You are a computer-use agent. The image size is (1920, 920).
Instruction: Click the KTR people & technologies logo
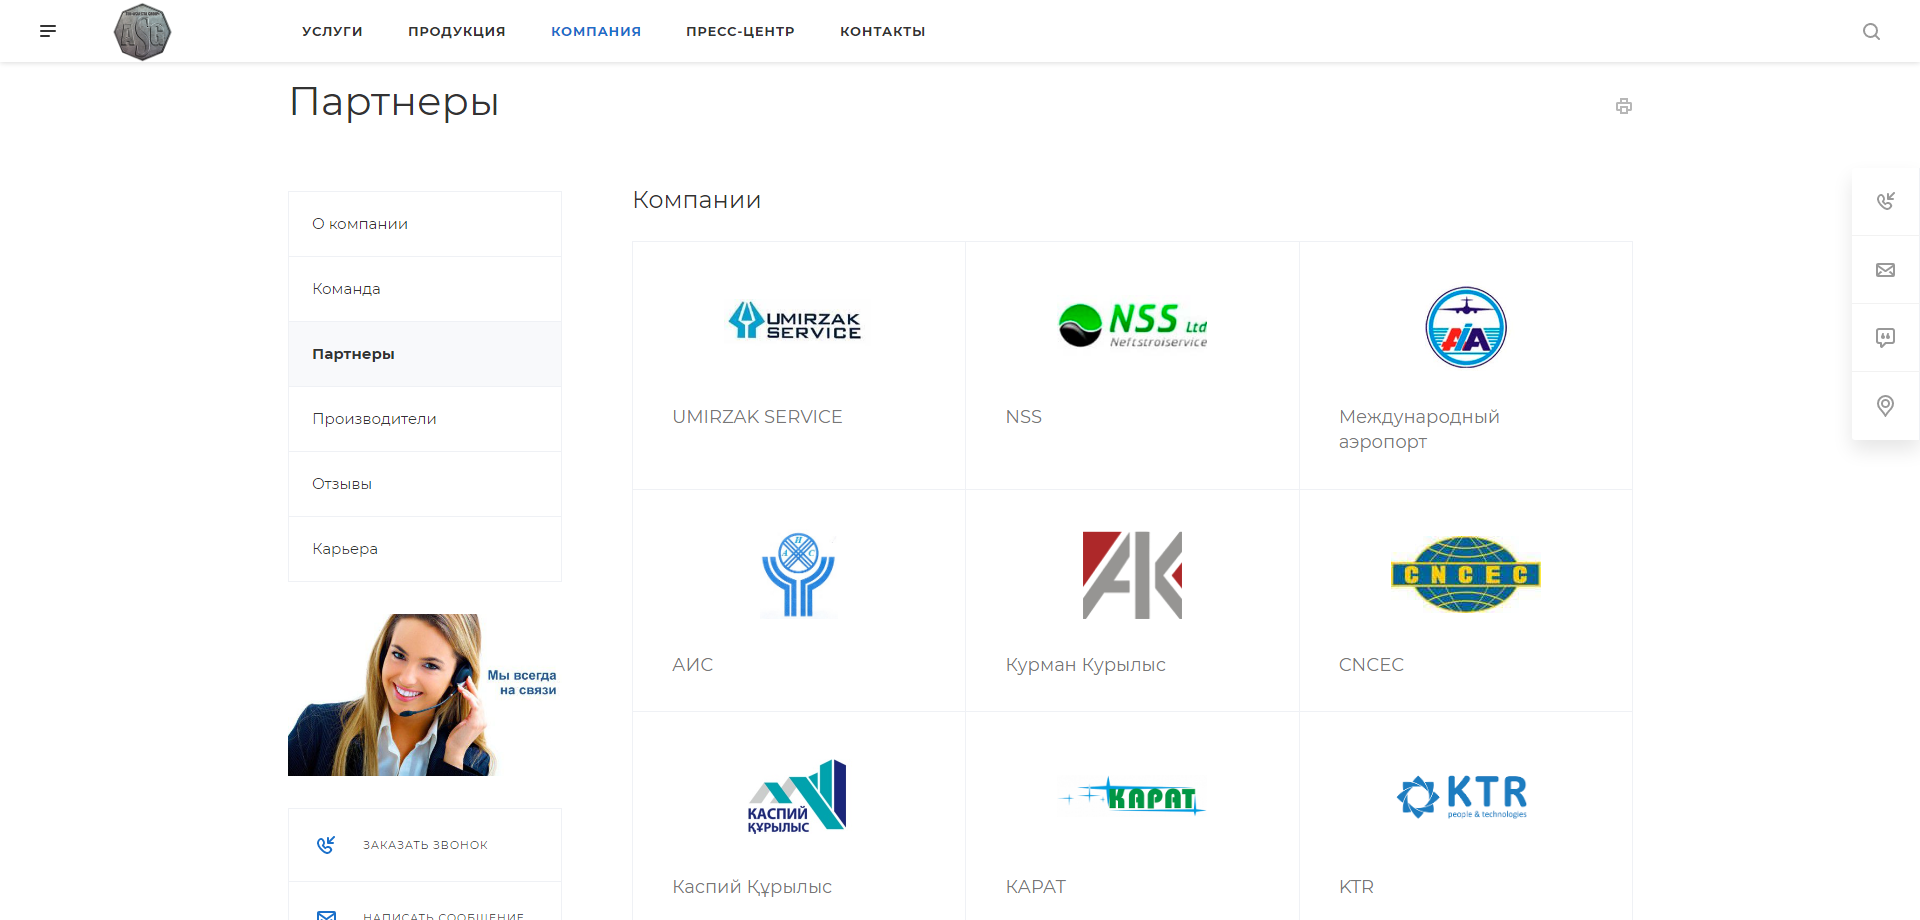tap(1462, 797)
